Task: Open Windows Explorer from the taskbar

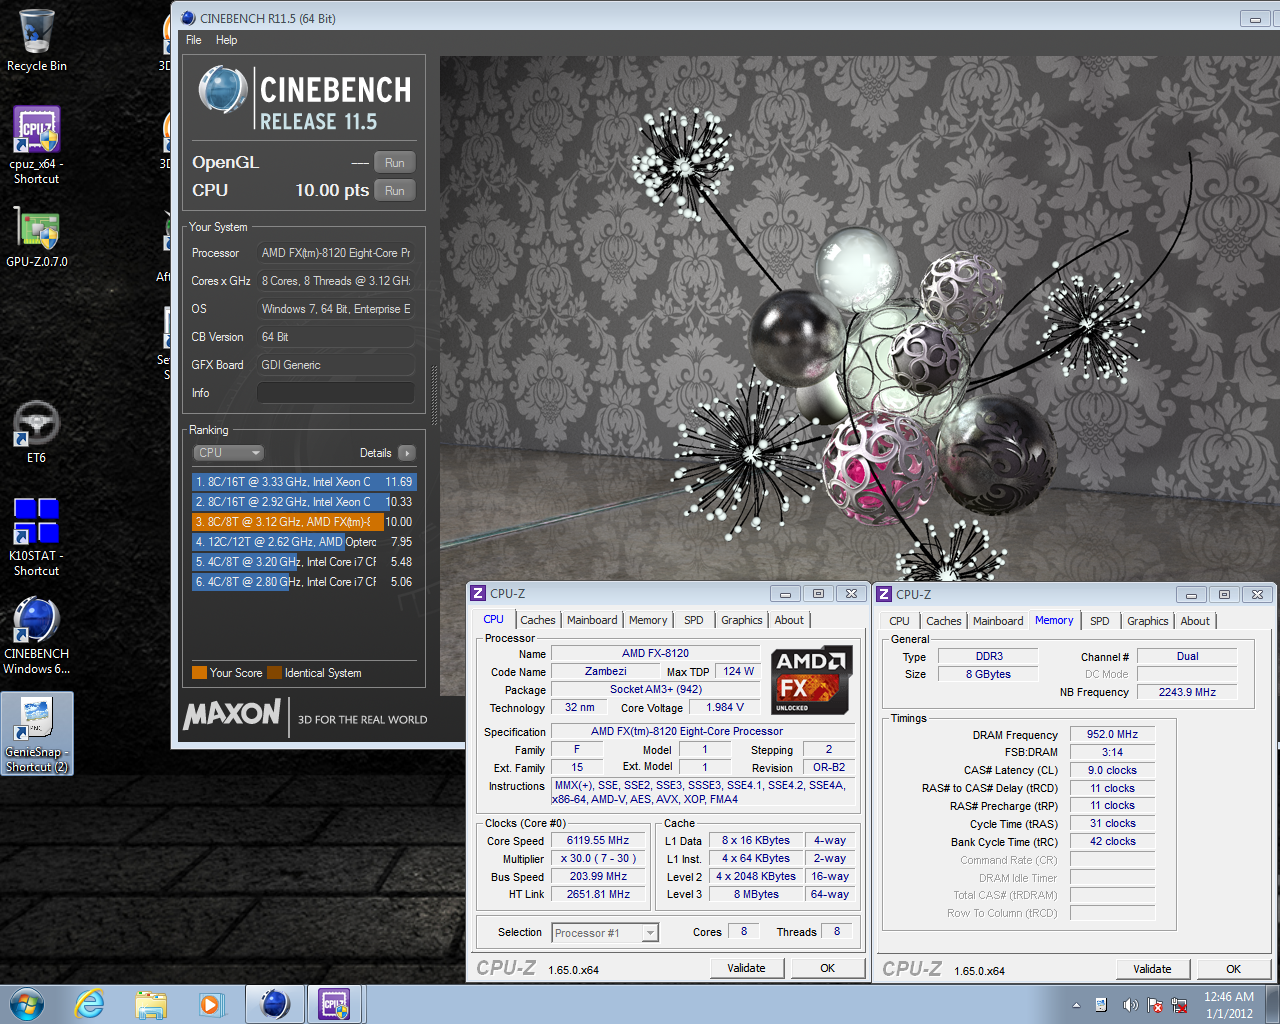Action: tap(151, 1004)
